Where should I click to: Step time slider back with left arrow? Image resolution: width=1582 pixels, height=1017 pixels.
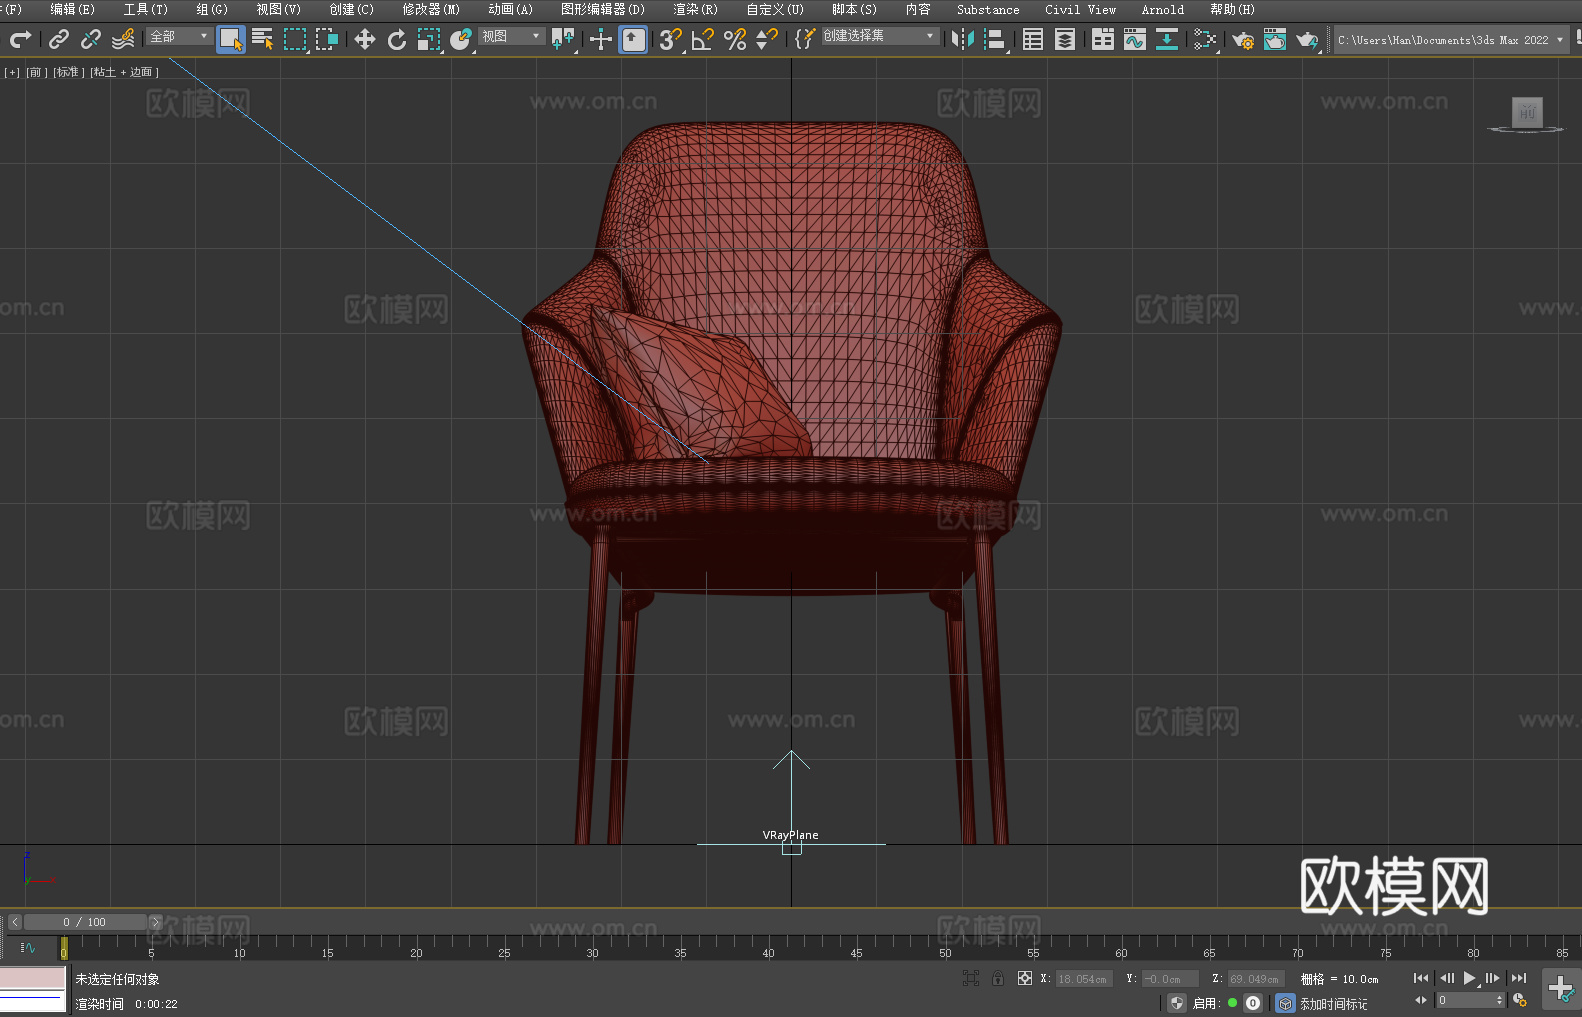coord(15,922)
